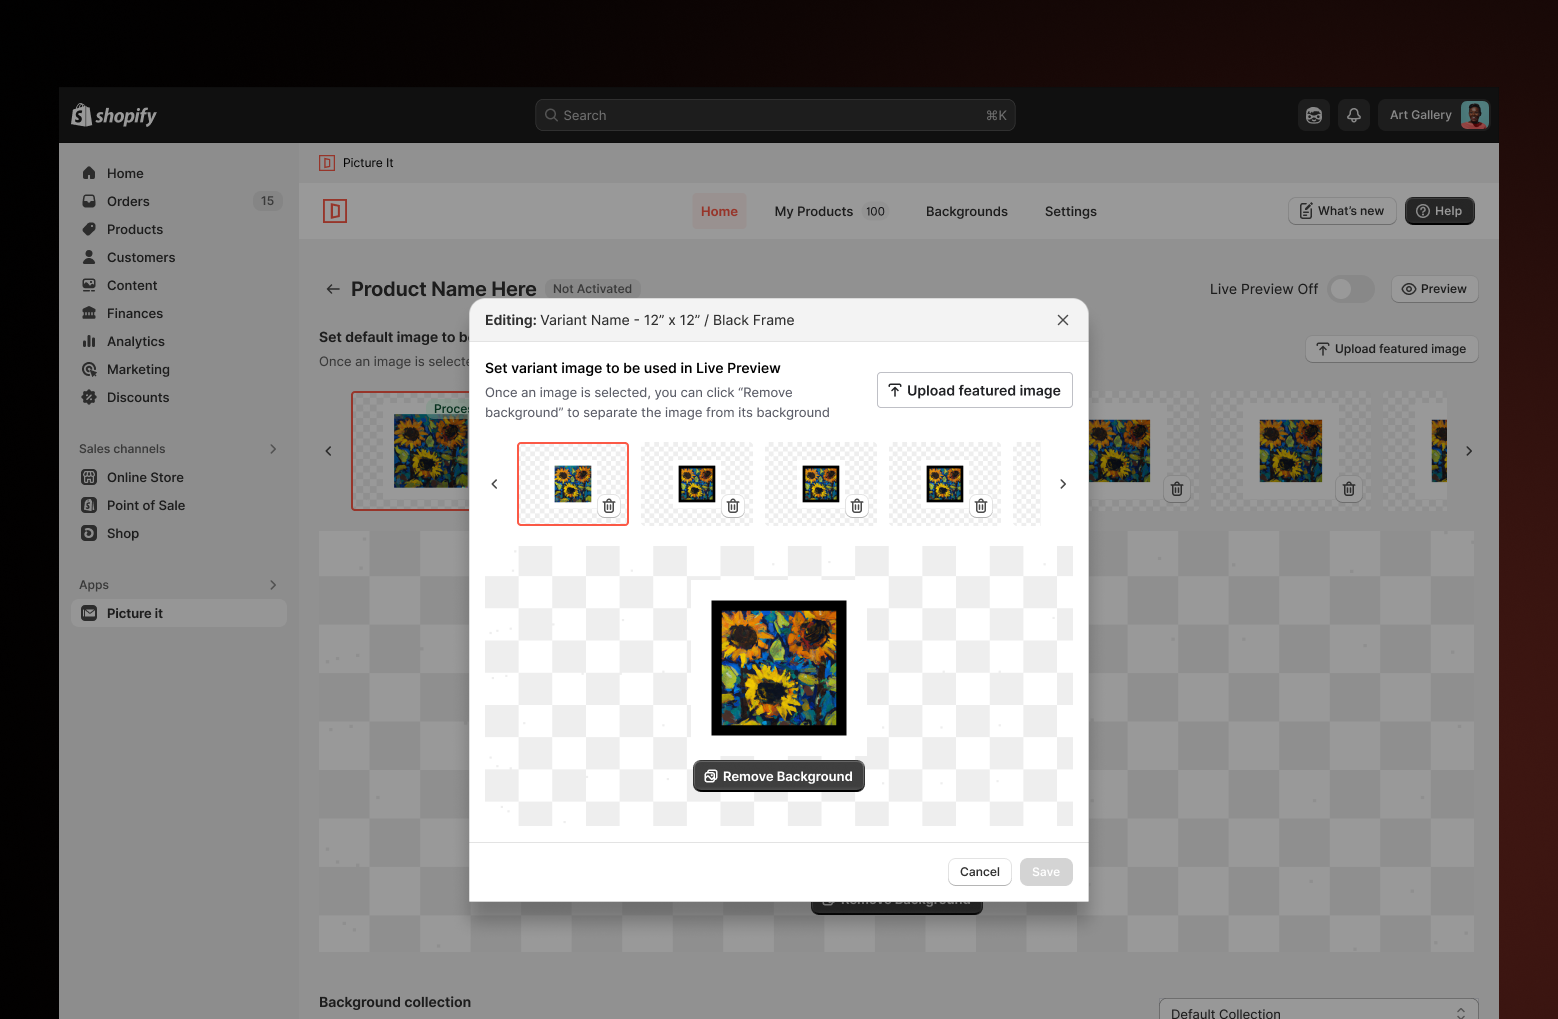Open Analytics in the sidebar

179,341
